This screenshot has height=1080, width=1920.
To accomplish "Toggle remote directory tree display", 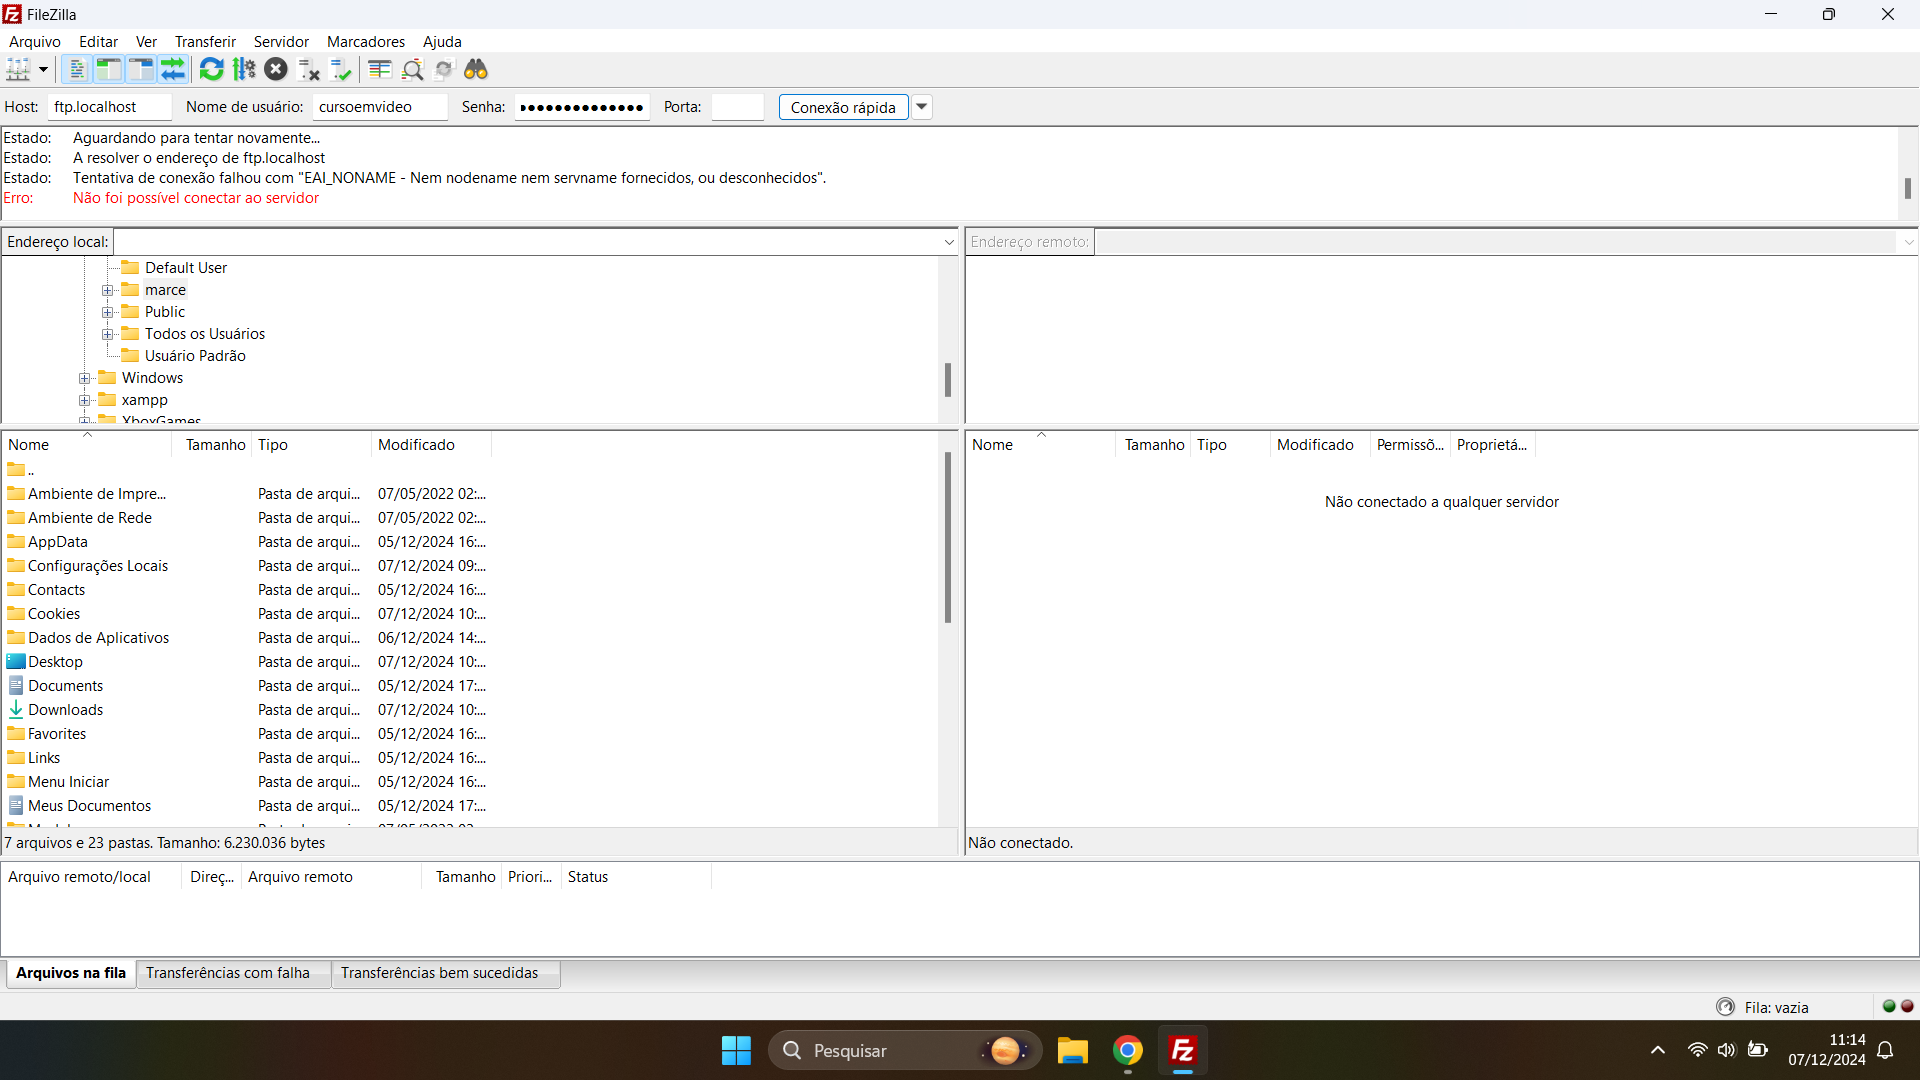I will (141, 70).
